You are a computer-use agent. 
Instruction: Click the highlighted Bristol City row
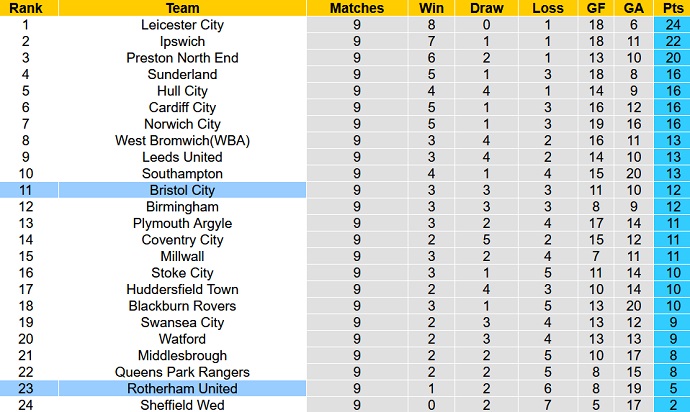[x=183, y=190]
